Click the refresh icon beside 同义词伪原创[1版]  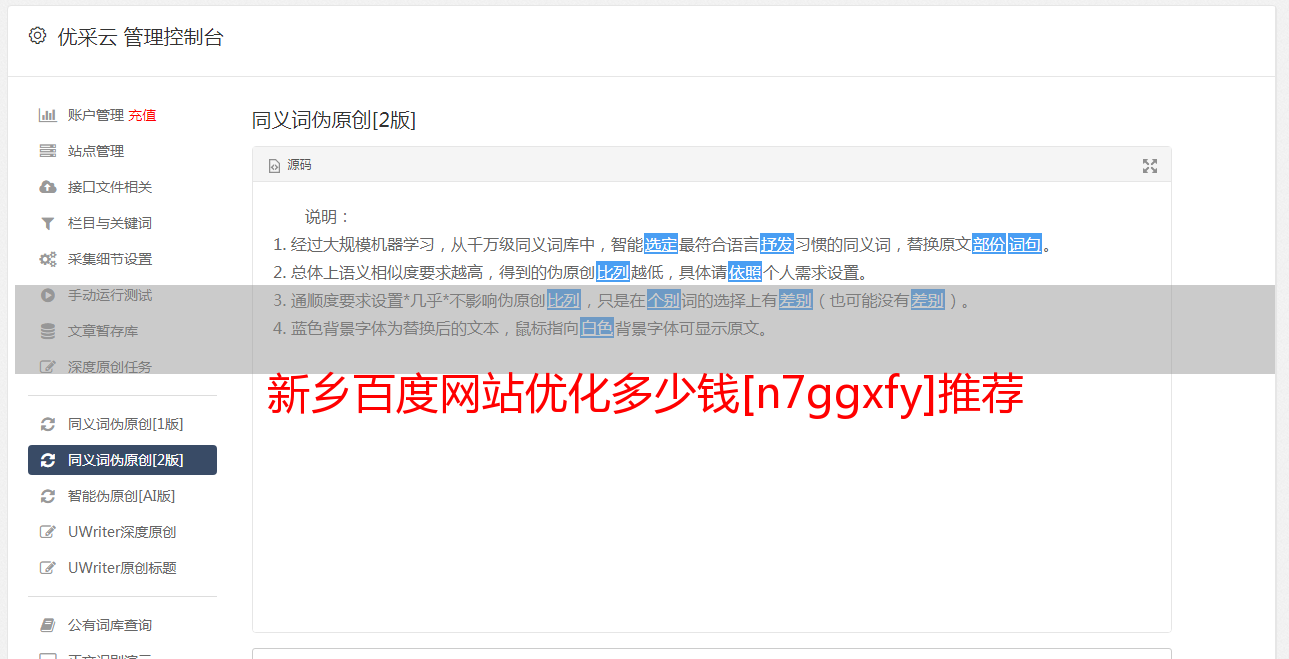[x=47, y=424]
